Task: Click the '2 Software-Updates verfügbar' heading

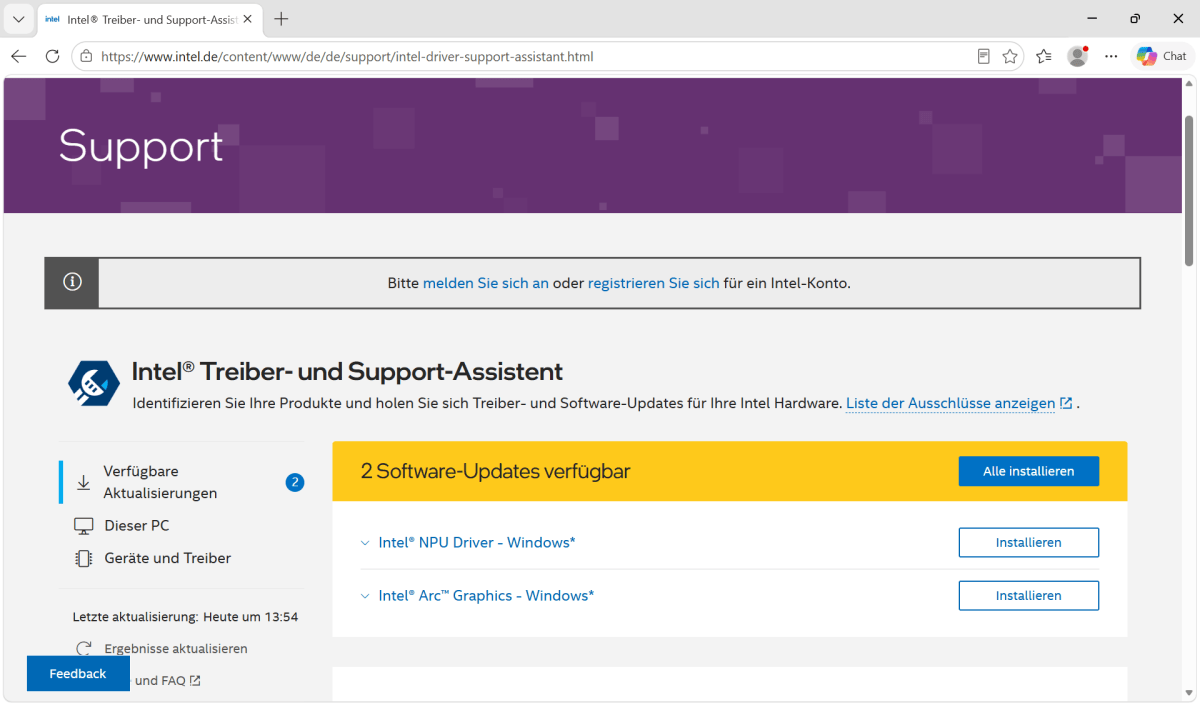Action: 495,471
